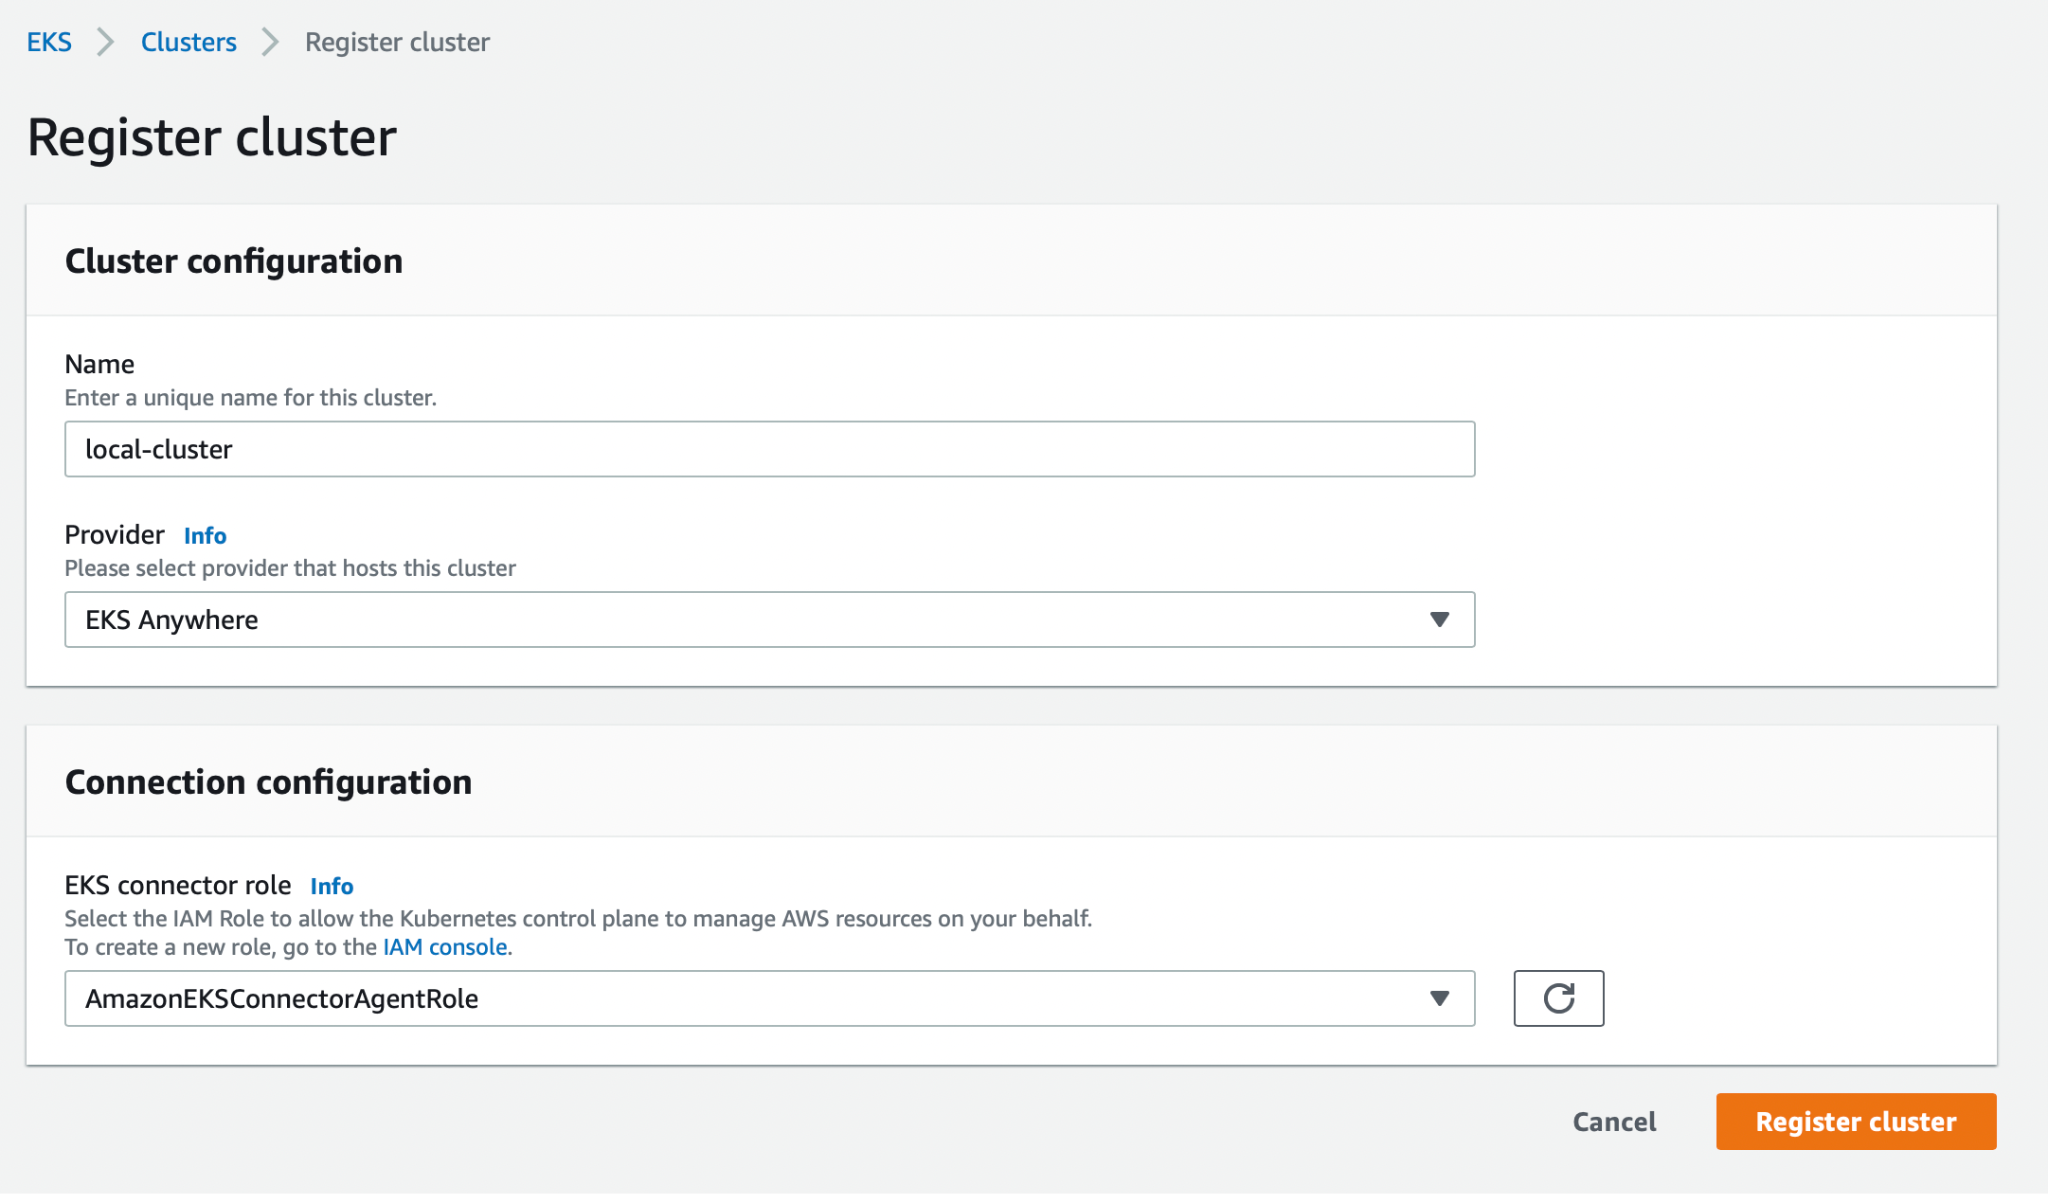Focus the cluster Name input field
This screenshot has width=2048, height=1194.
tap(768, 449)
